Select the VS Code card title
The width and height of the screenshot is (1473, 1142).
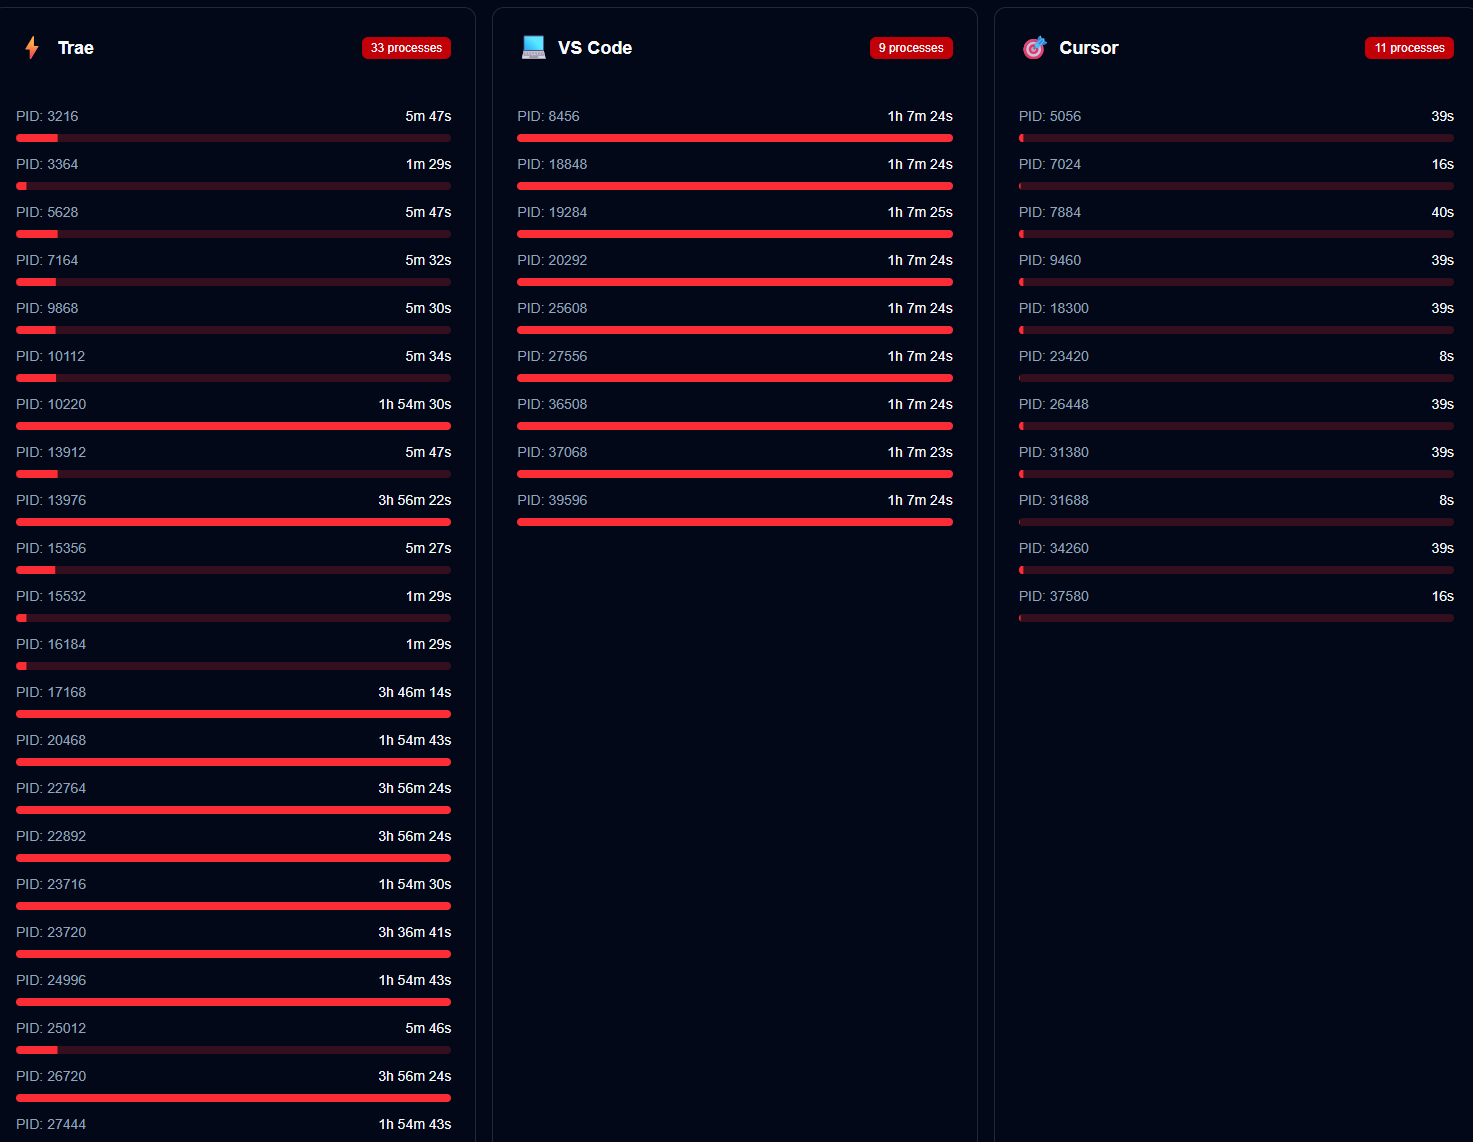point(595,48)
